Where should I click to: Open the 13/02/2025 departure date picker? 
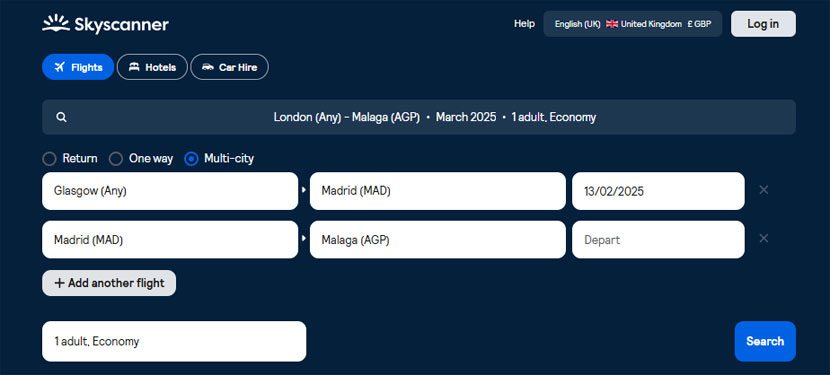(x=658, y=191)
